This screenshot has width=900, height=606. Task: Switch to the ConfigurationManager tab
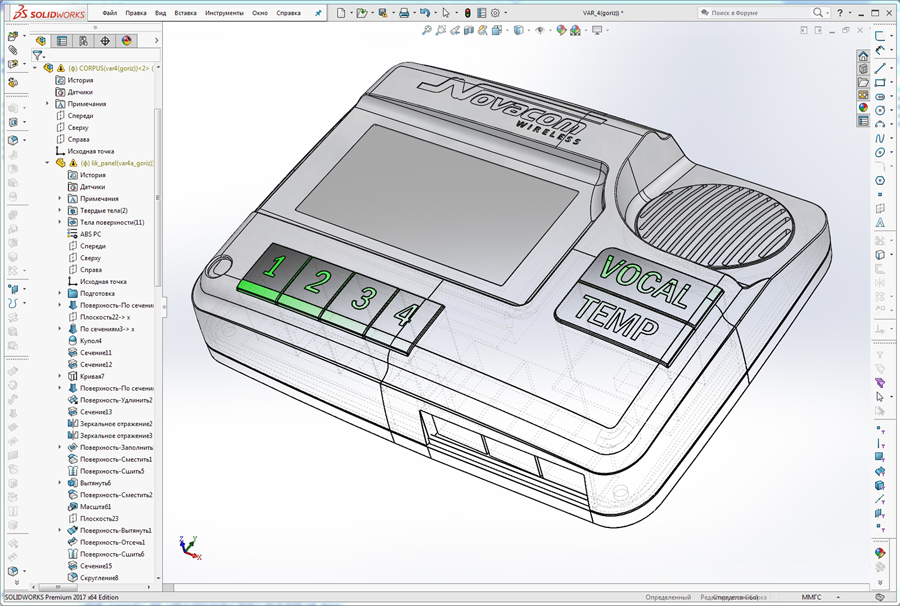click(83, 41)
